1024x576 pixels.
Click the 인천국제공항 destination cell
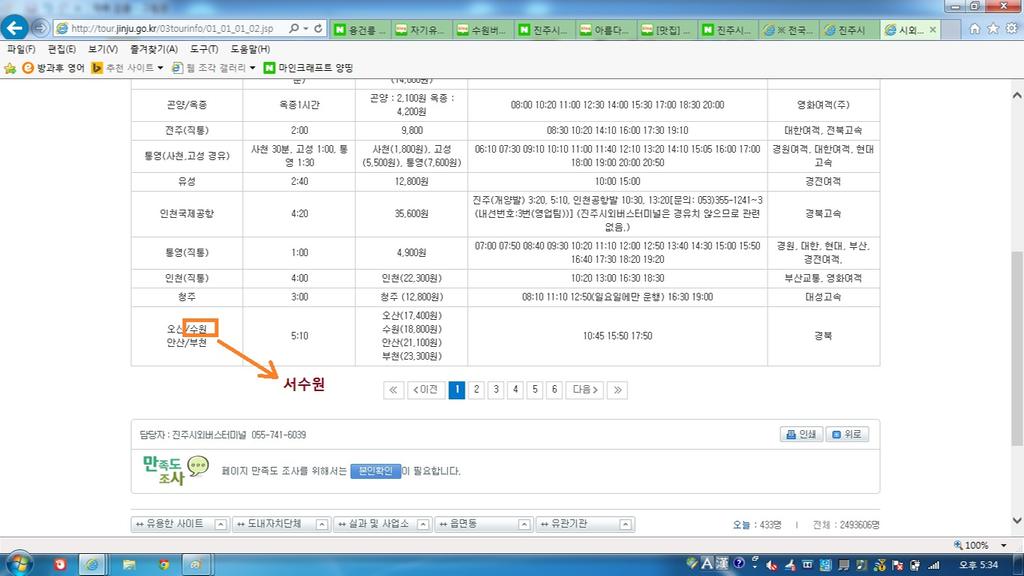(187, 214)
